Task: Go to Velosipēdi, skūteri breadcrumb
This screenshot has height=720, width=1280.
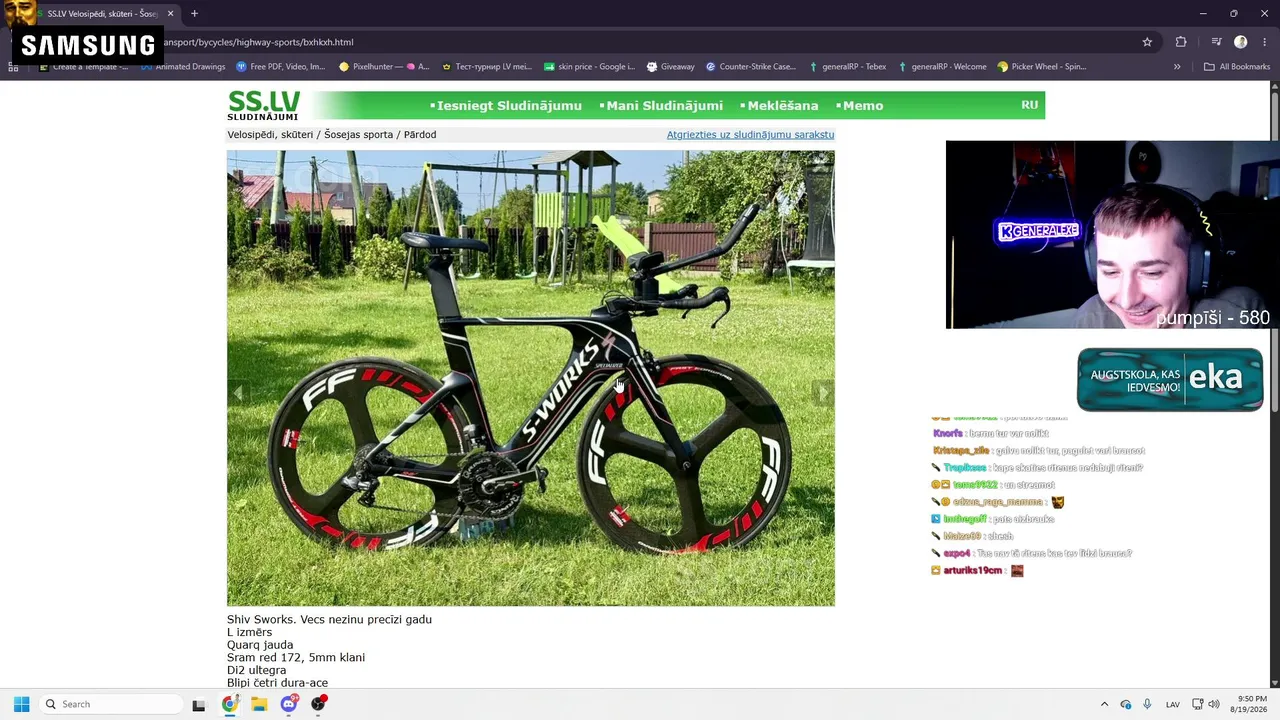Action: [270, 135]
